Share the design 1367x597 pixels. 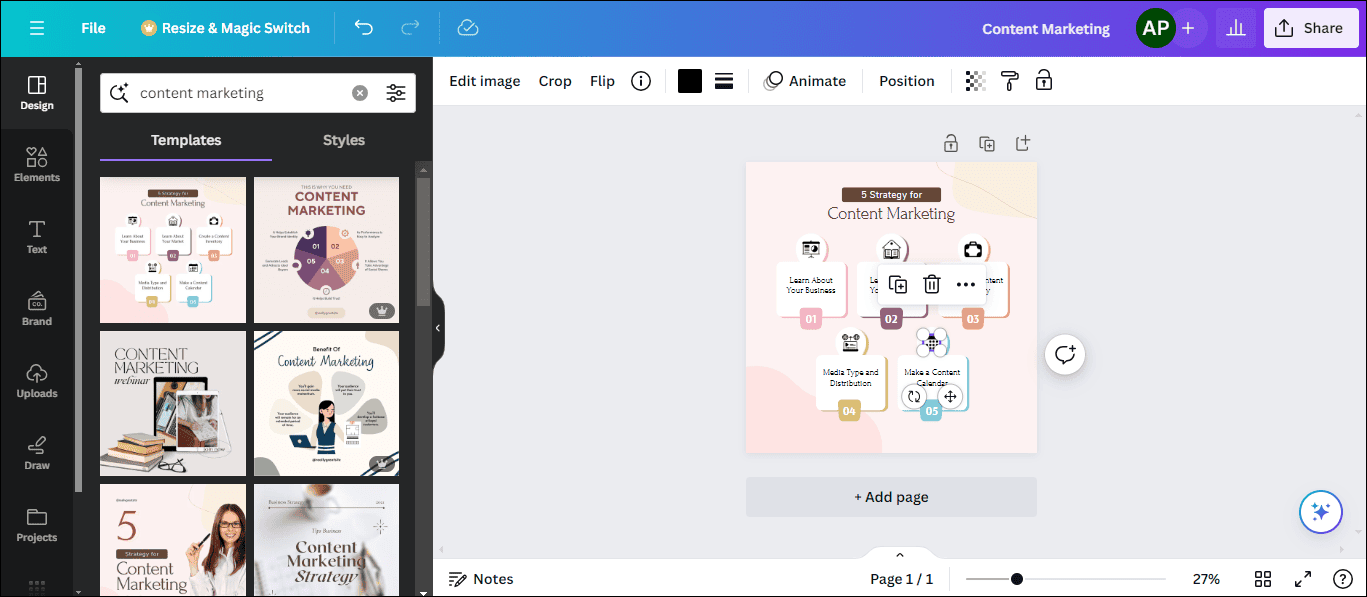(x=1311, y=28)
